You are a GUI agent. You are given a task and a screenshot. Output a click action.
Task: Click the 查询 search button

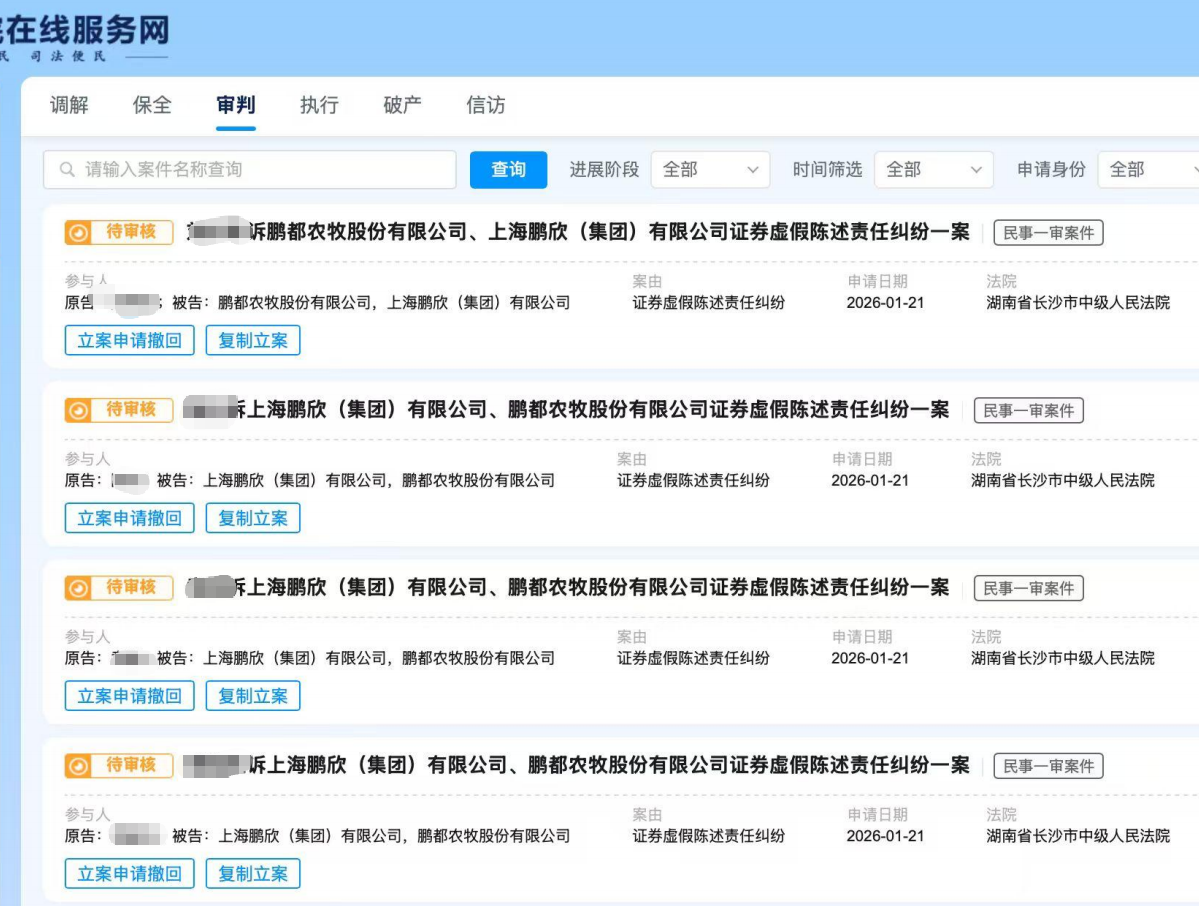[x=507, y=170]
